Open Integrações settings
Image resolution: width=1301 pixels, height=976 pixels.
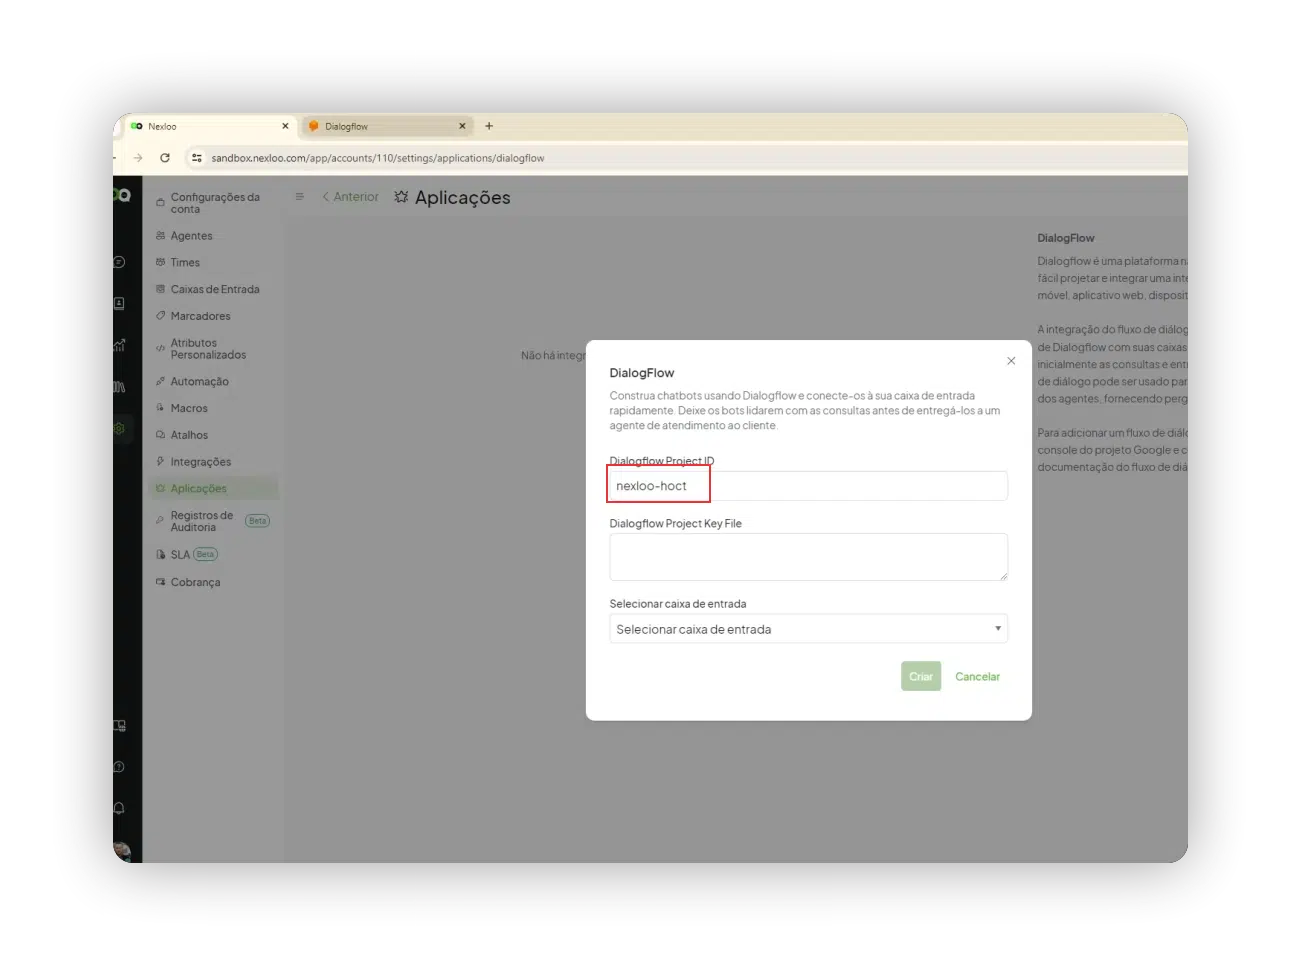pyautogui.click(x=200, y=462)
